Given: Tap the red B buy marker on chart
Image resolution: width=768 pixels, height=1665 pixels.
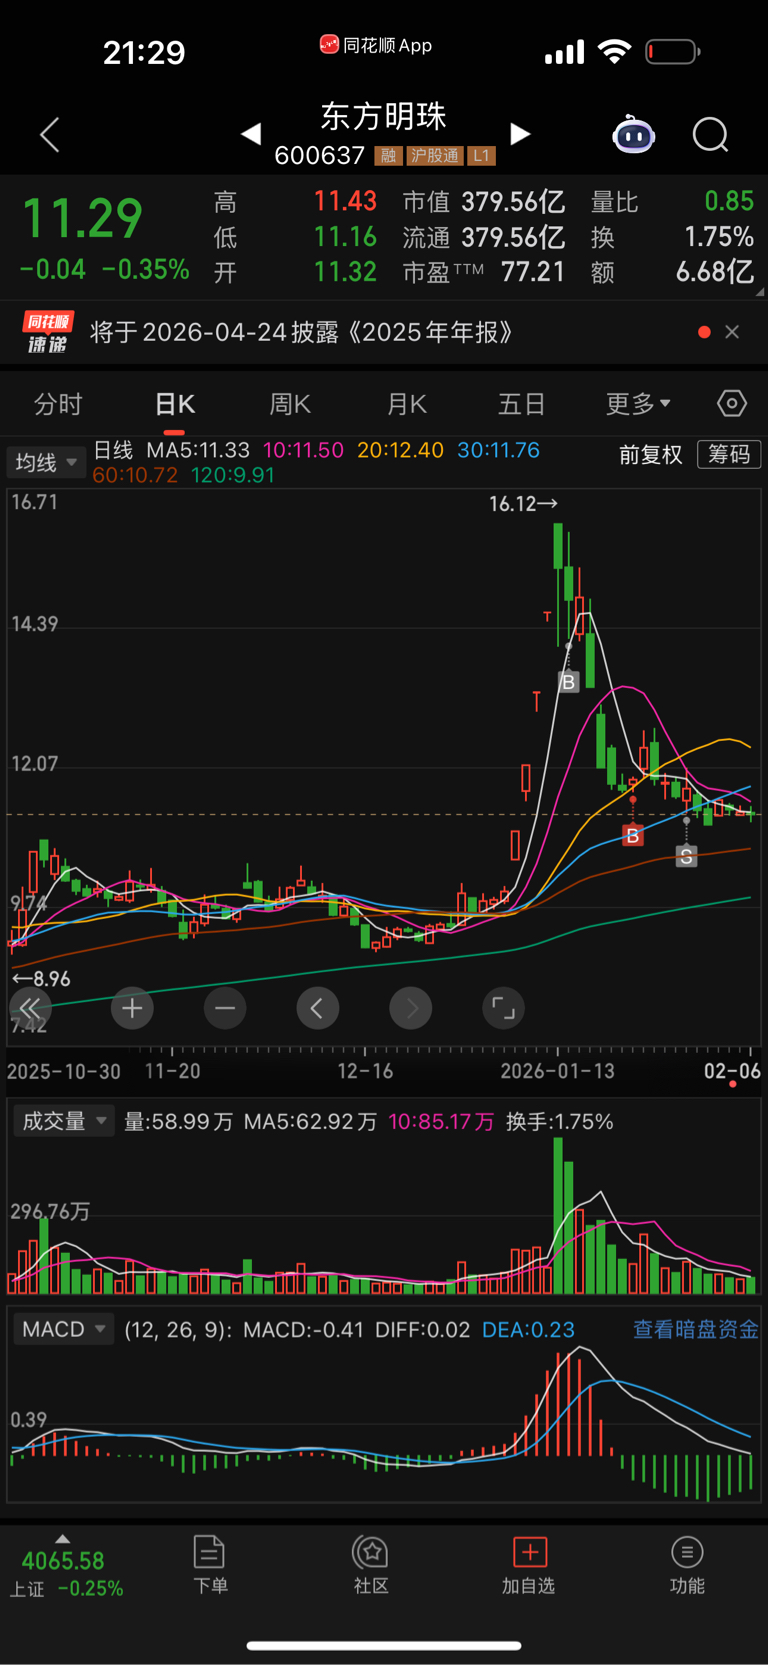Looking at the screenshot, I should pos(632,835).
